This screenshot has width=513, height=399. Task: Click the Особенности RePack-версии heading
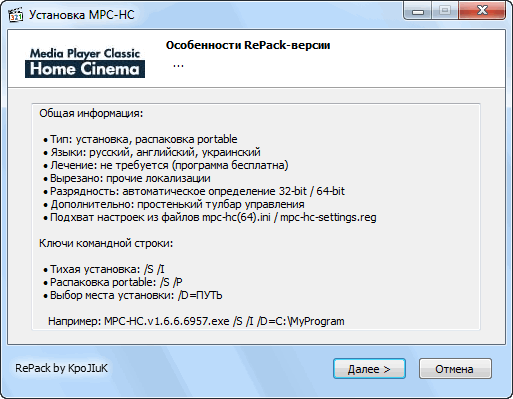pos(248,45)
